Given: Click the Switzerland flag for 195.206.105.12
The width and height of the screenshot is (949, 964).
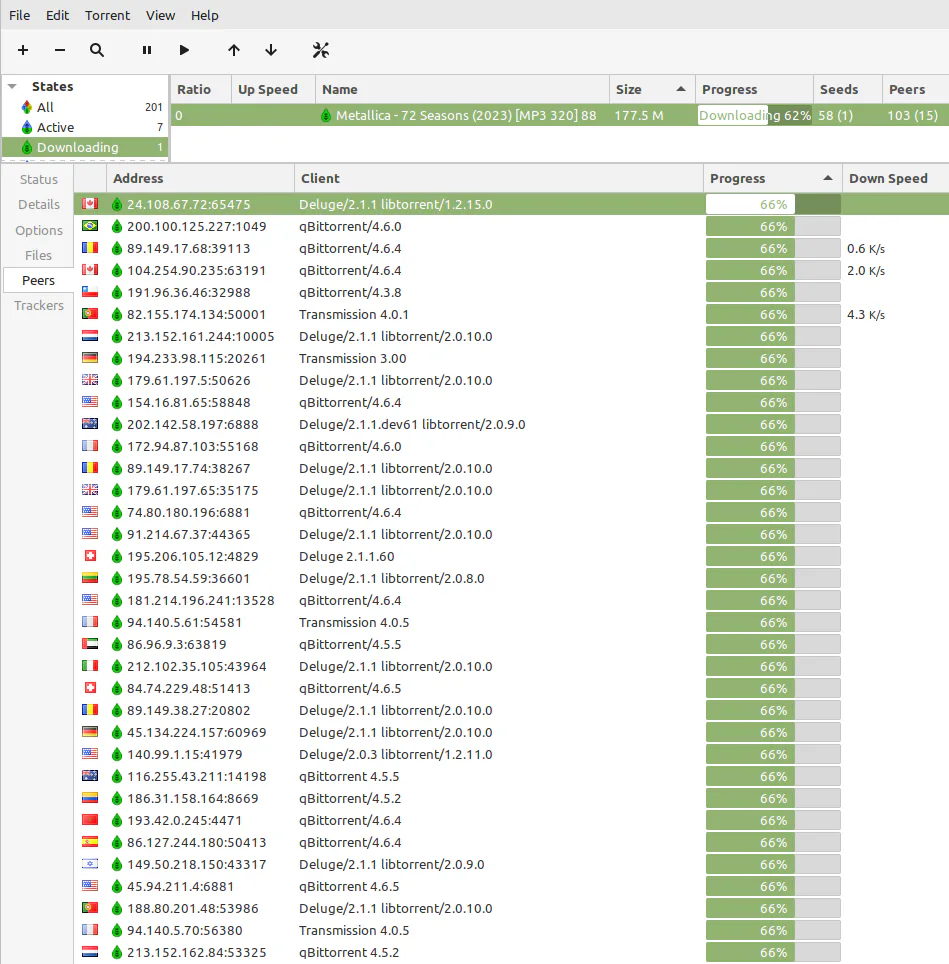Looking at the screenshot, I should [90, 556].
